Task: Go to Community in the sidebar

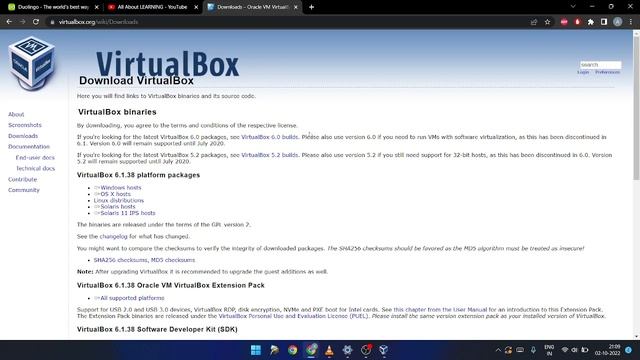Action: pos(24,190)
